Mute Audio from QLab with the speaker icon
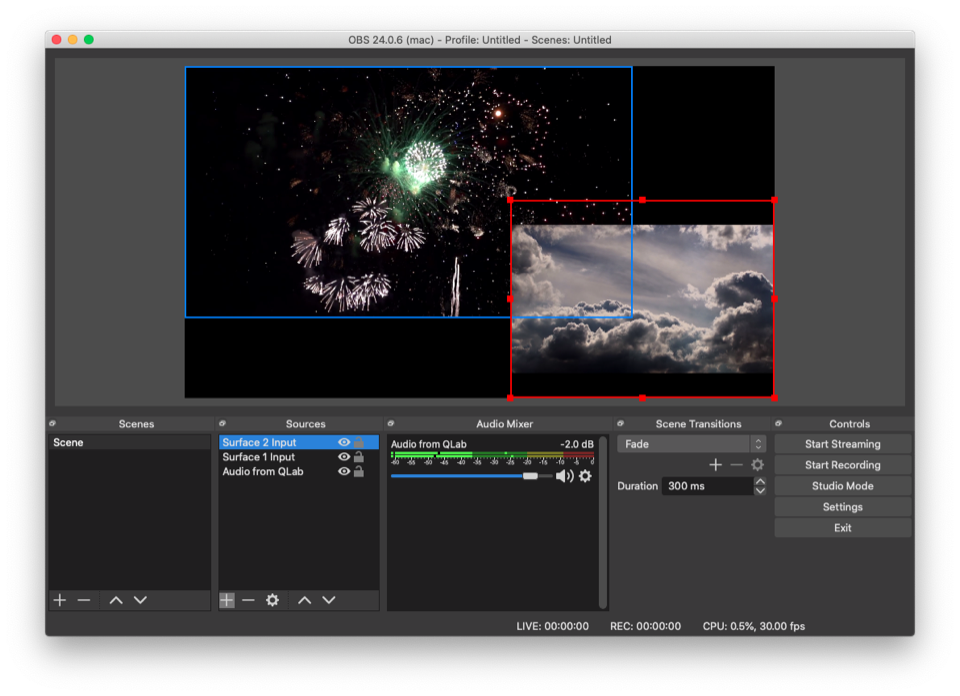 coord(564,476)
